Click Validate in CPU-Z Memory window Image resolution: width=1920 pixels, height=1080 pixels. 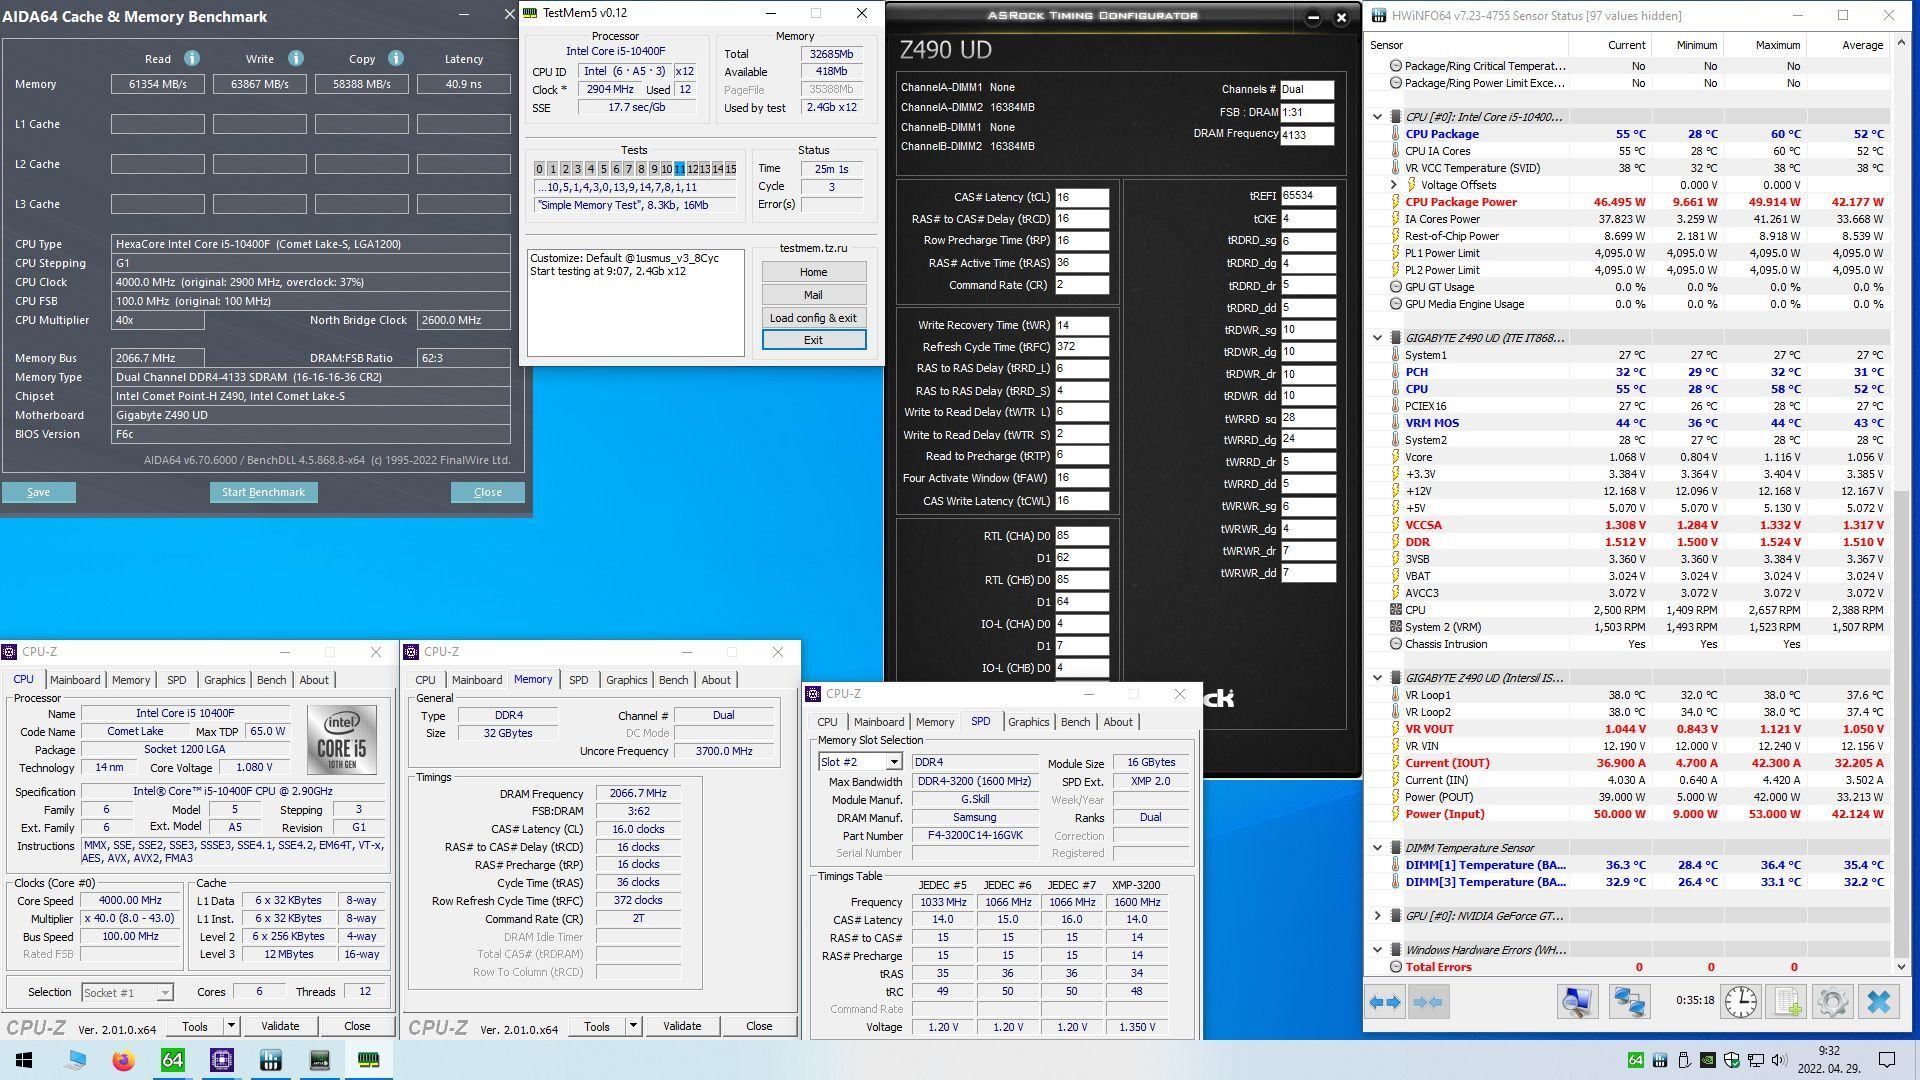[x=682, y=1026]
